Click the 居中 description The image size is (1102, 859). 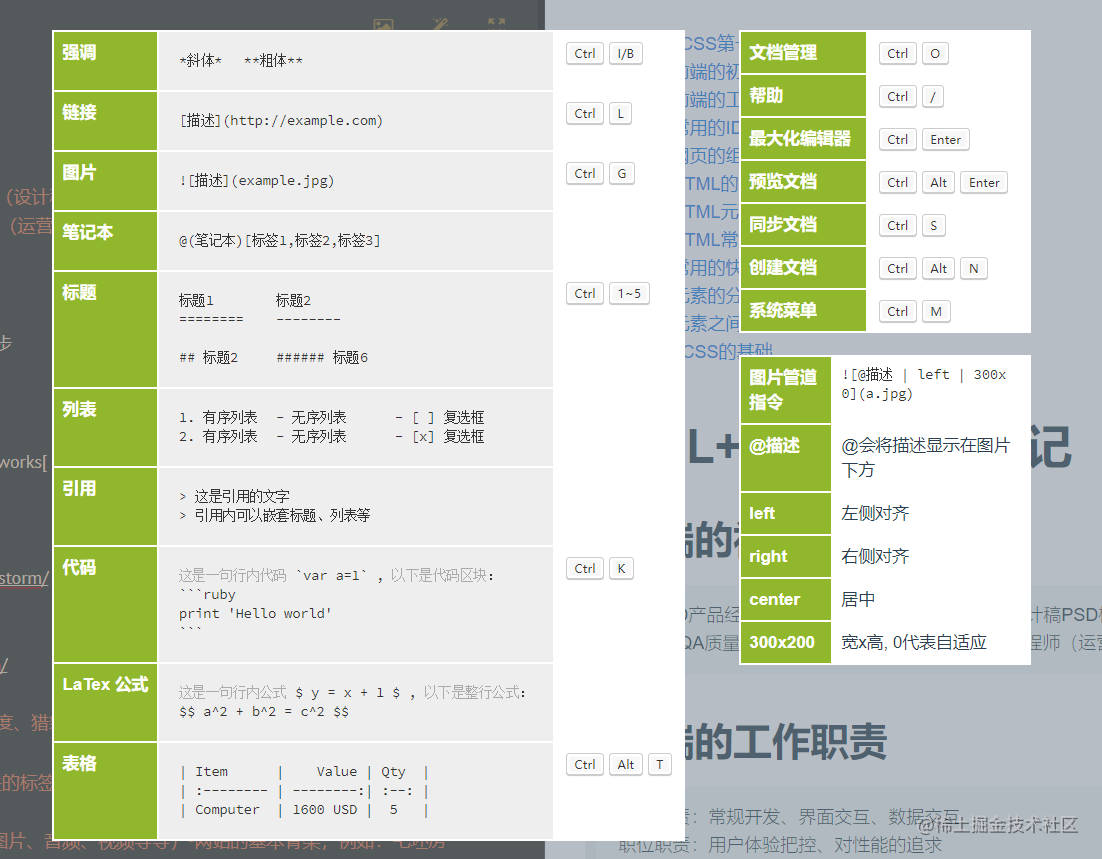point(858,599)
